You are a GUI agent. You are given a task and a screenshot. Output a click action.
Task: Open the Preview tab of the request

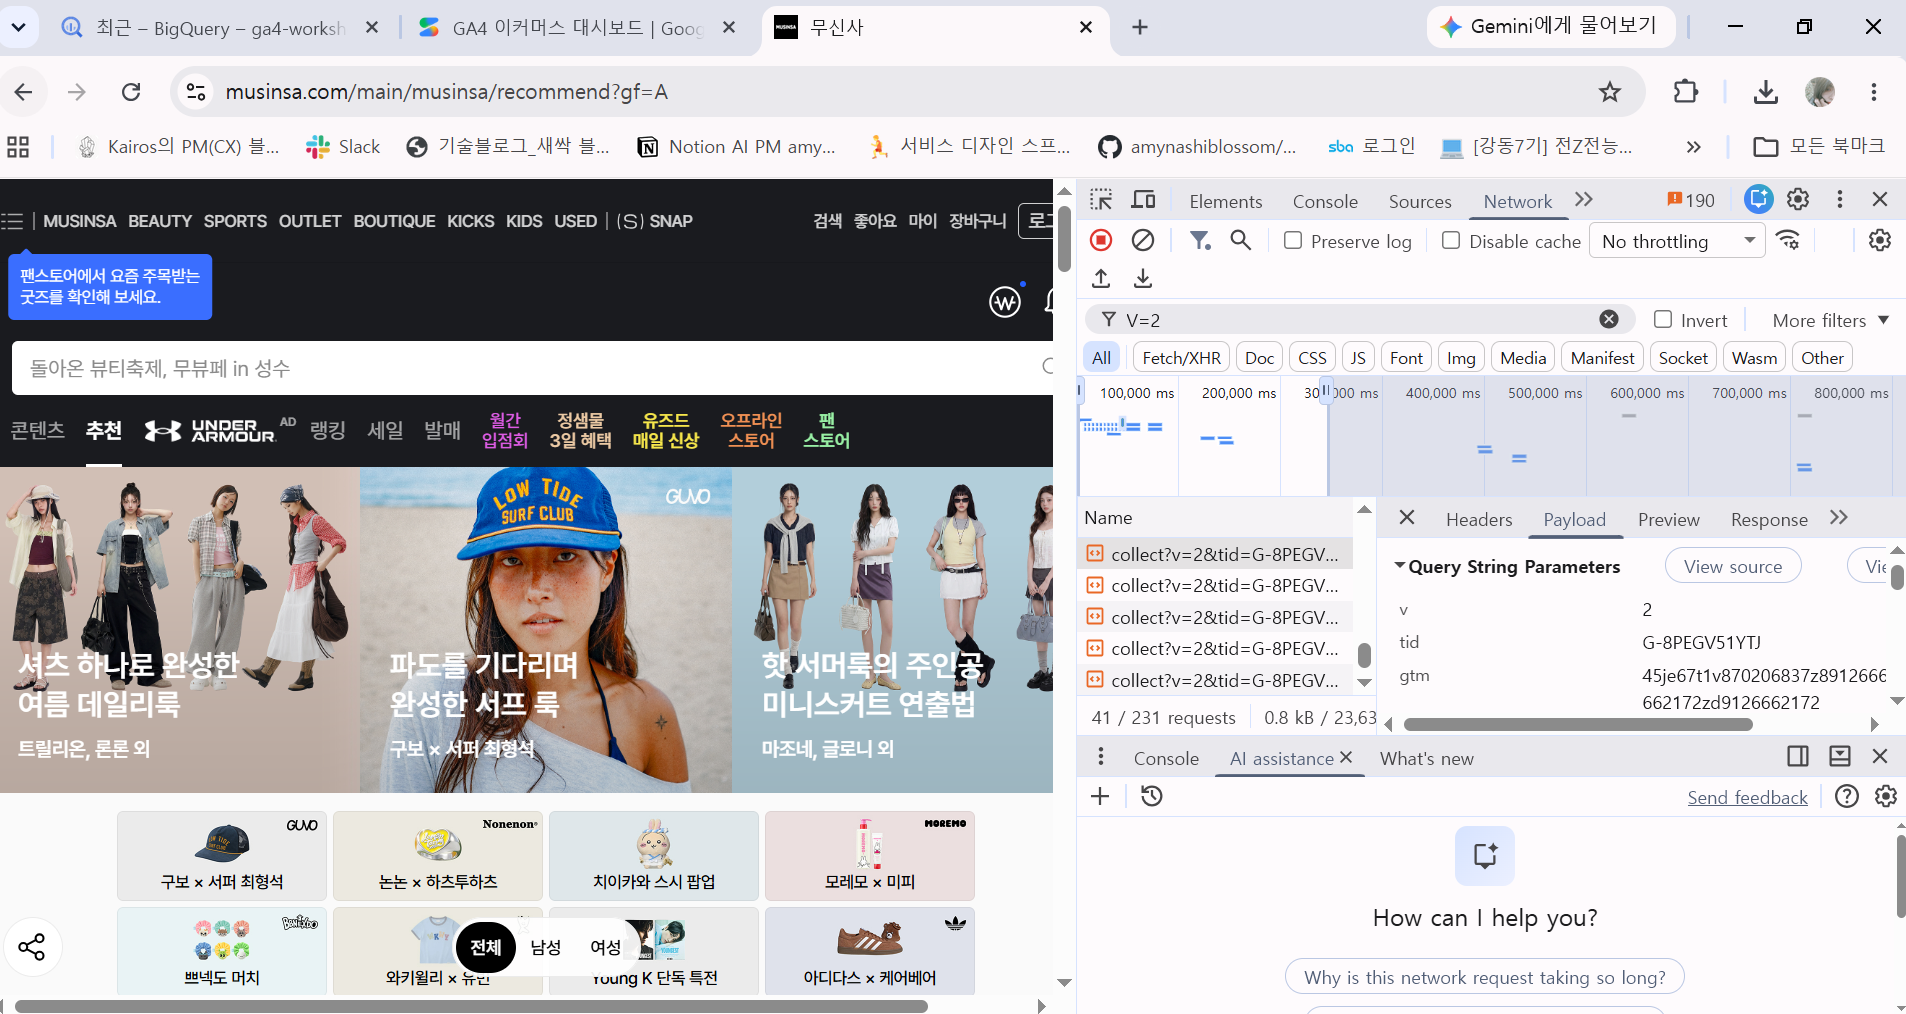[1668, 519]
